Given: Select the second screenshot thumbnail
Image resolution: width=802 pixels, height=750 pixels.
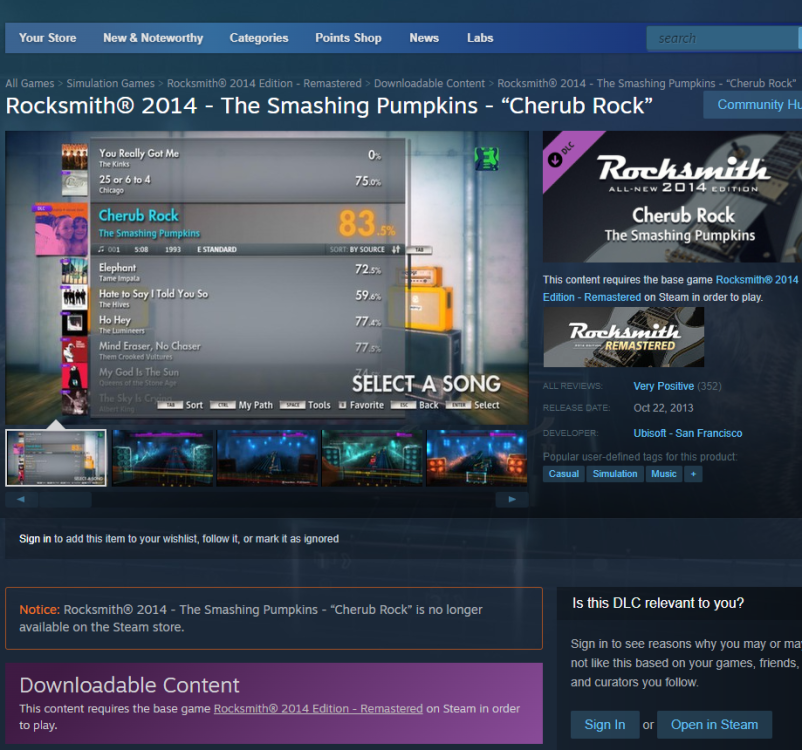Looking at the screenshot, I should click(162, 458).
